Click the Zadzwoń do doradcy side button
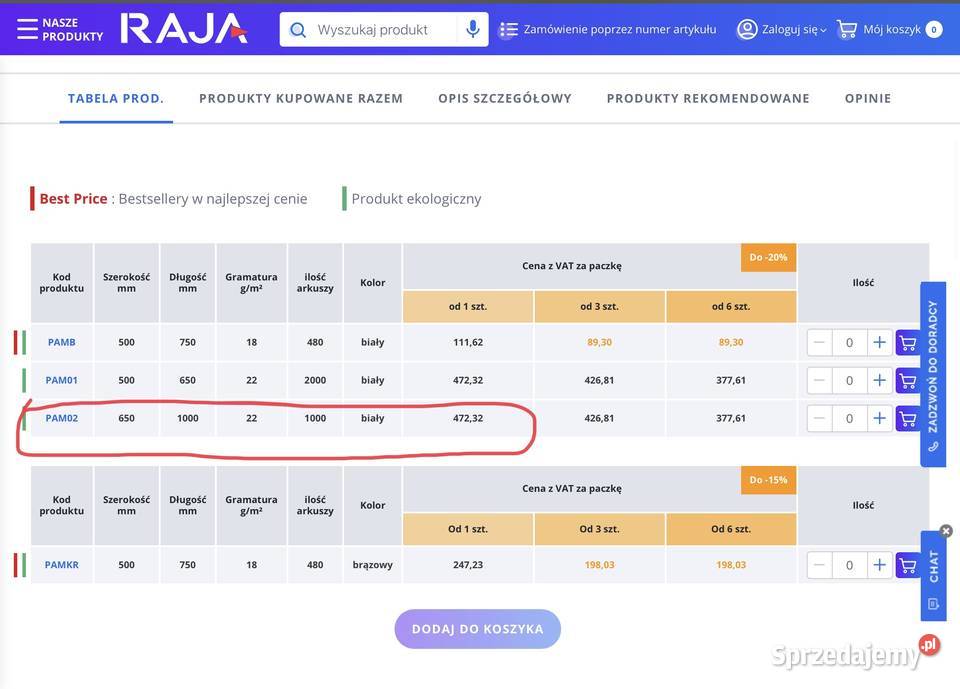 tap(933, 375)
